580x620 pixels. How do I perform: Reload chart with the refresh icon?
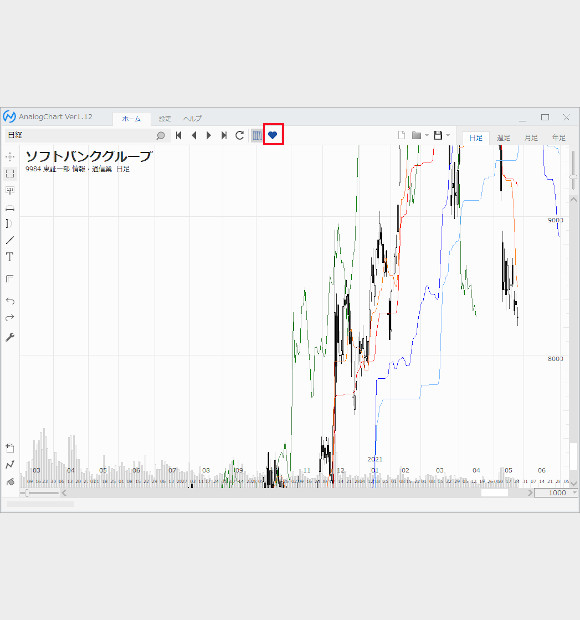tap(240, 135)
